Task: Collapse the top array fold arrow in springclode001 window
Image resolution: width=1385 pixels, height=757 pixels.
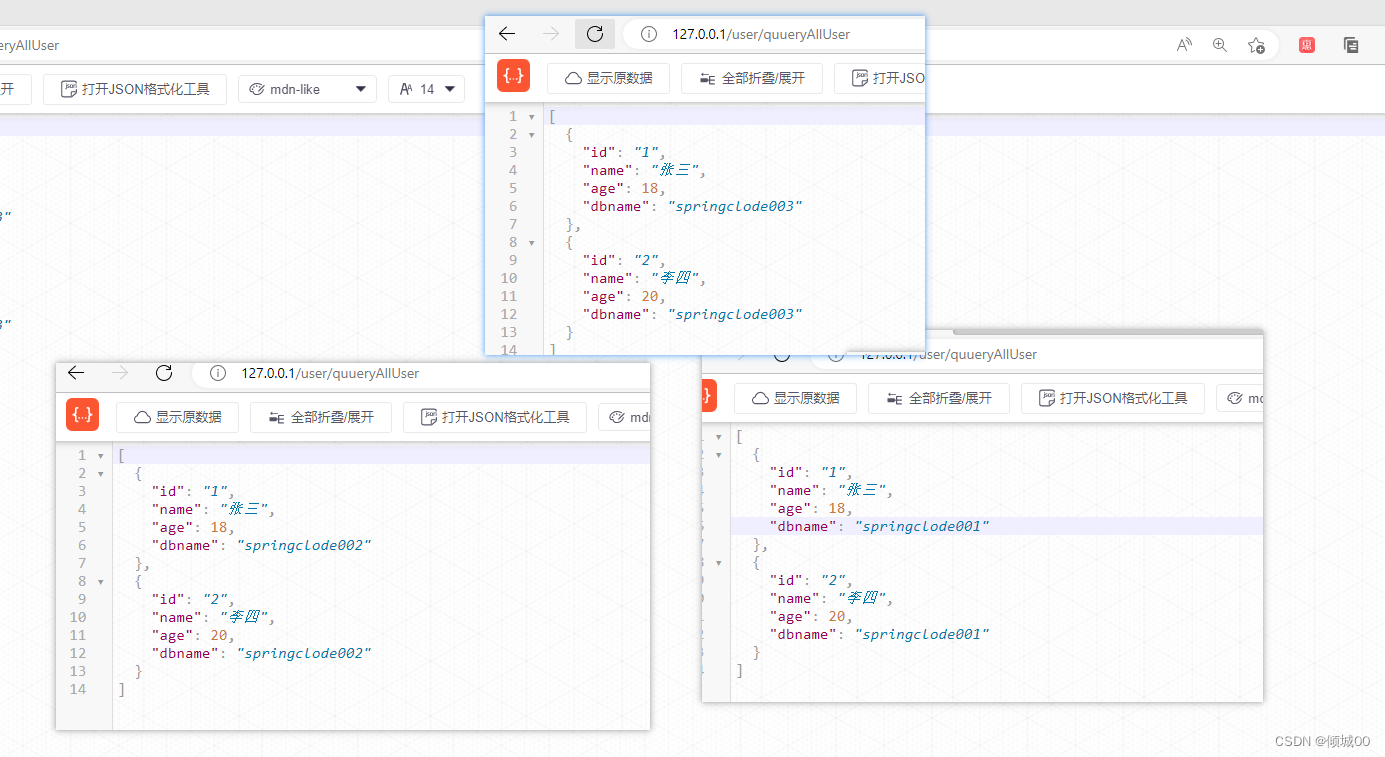Action: coord(719,437)
